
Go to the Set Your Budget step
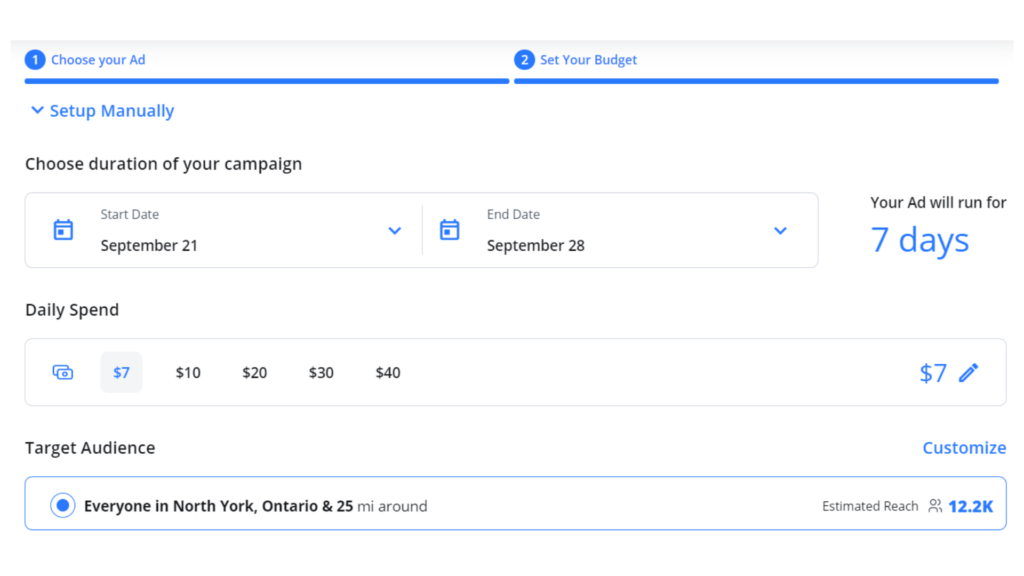tap(588, 60)
